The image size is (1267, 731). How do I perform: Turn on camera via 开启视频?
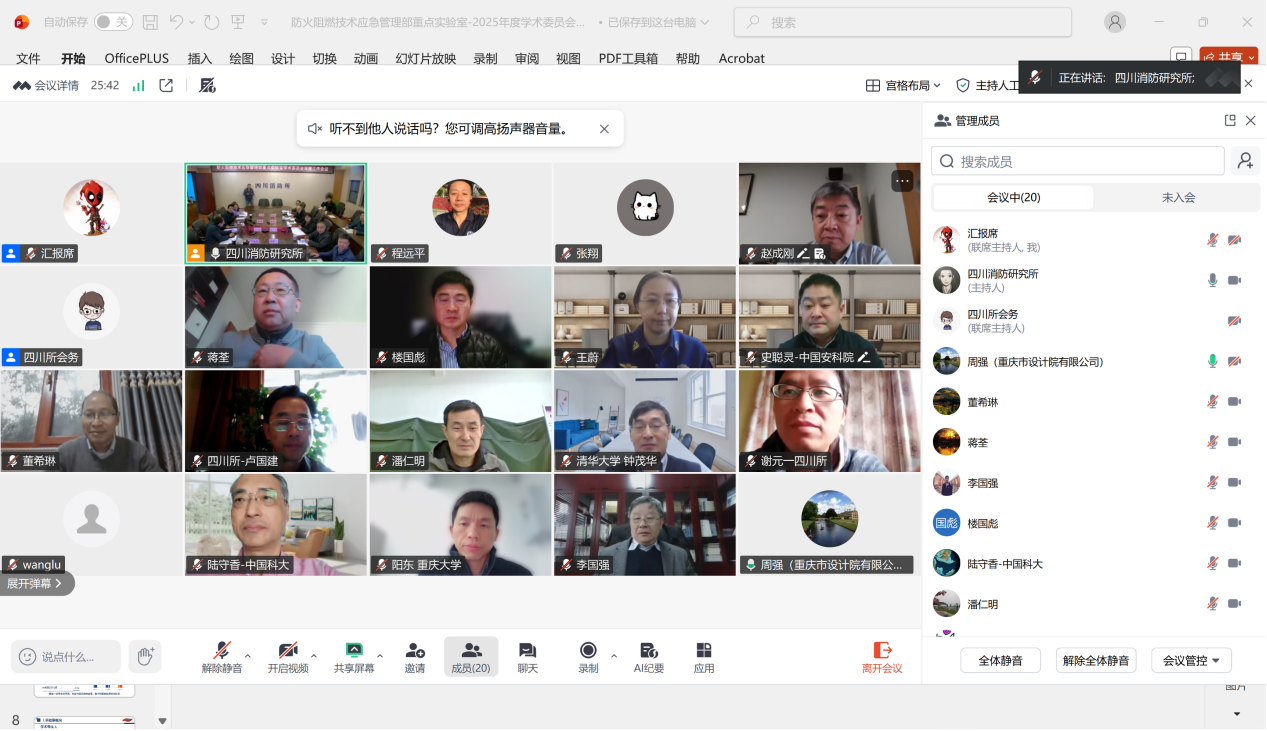tap(288, 657)
